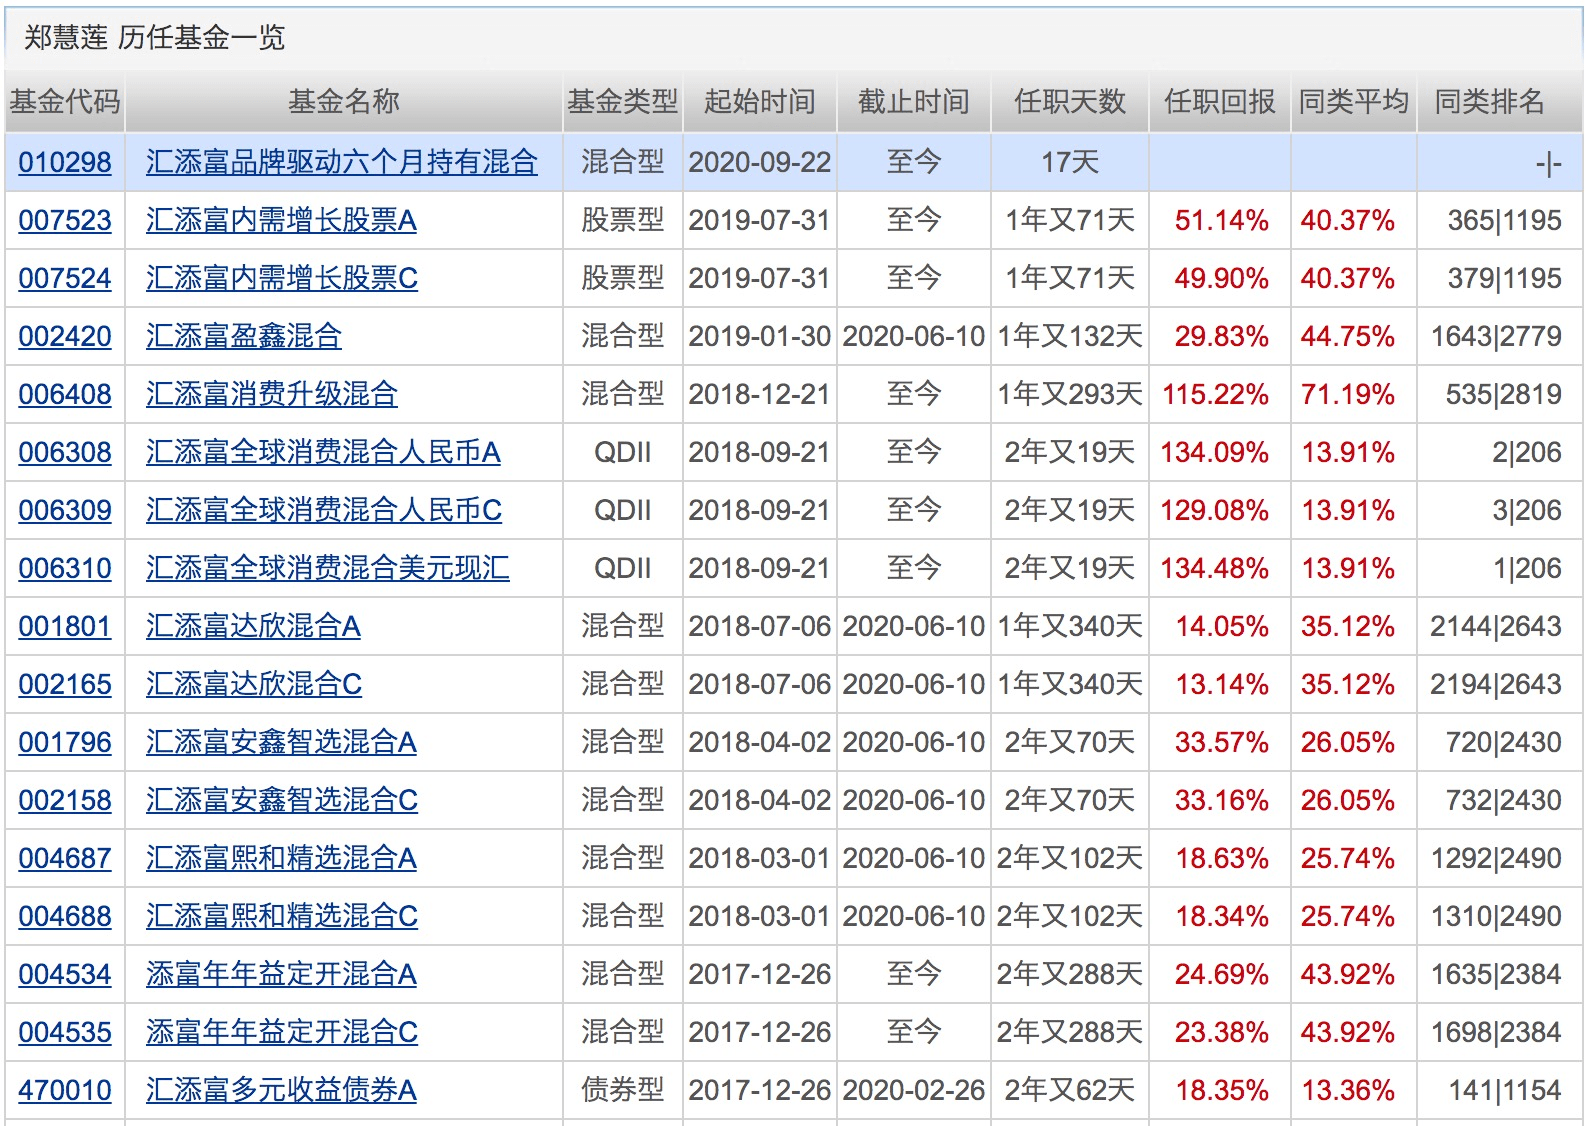
Task: Click the 任职天数 column header
Action: click(x=1069, y=101)
